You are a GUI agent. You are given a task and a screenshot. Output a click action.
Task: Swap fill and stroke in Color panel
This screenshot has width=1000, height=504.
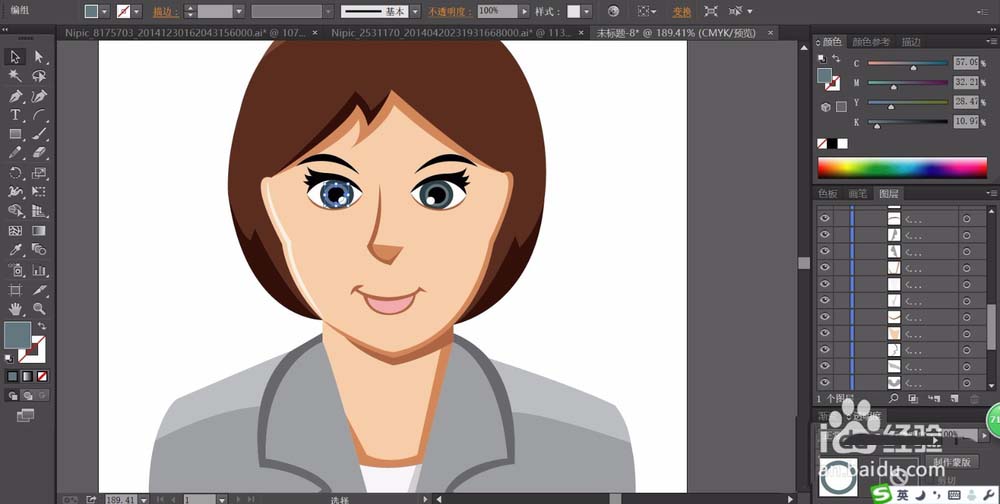(x=836, y=60)
